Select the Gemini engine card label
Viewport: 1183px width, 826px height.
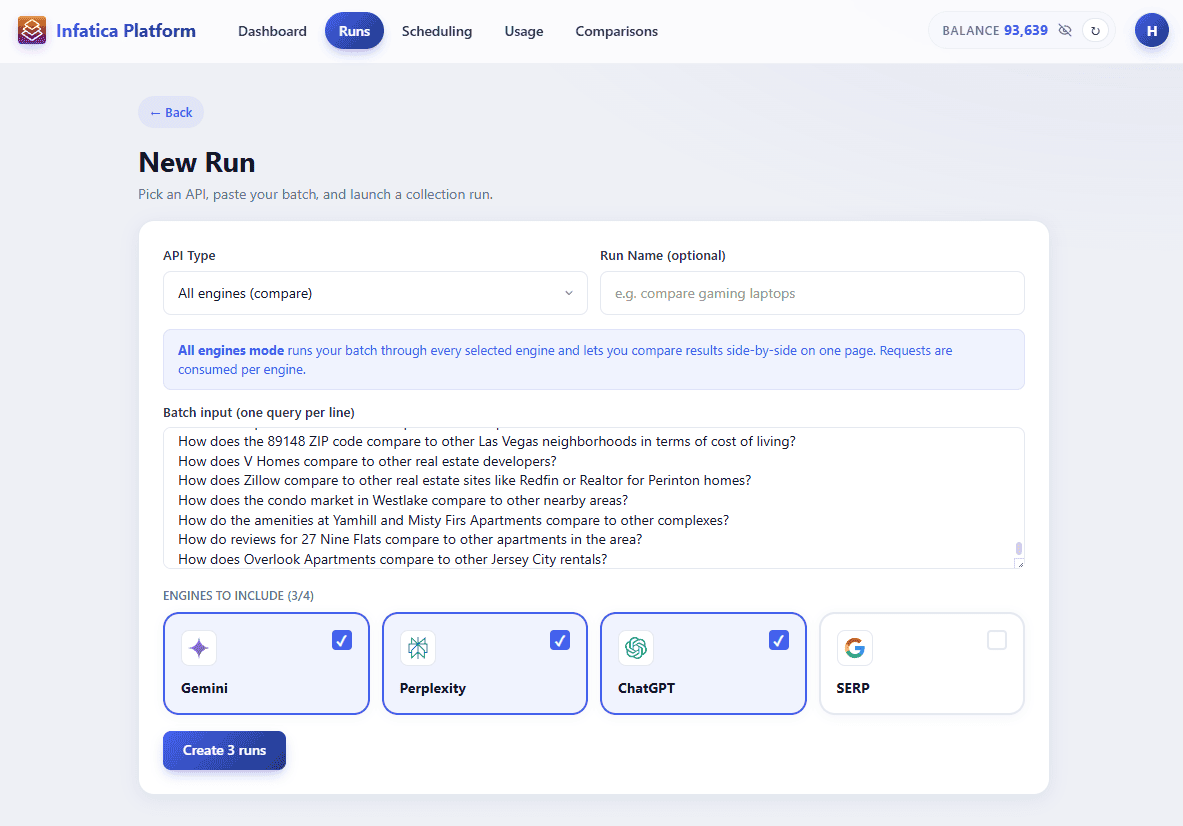click(204, 688)
